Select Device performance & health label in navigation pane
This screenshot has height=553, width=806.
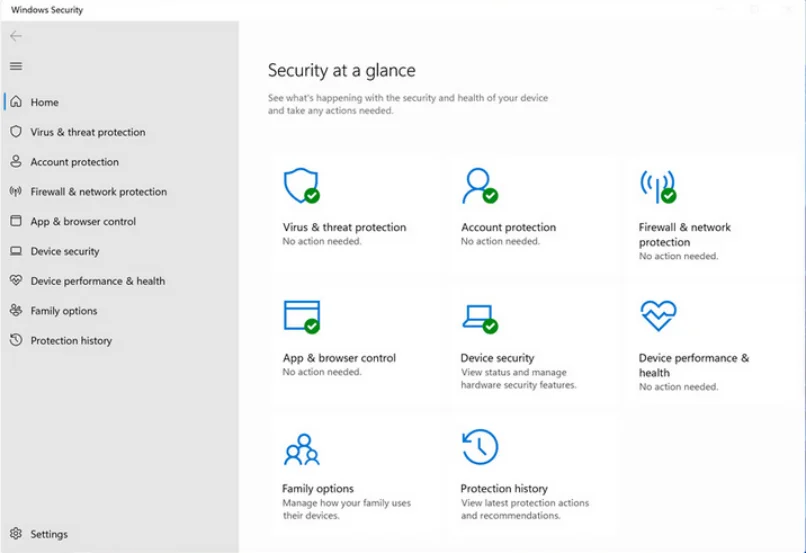(98, 281)
